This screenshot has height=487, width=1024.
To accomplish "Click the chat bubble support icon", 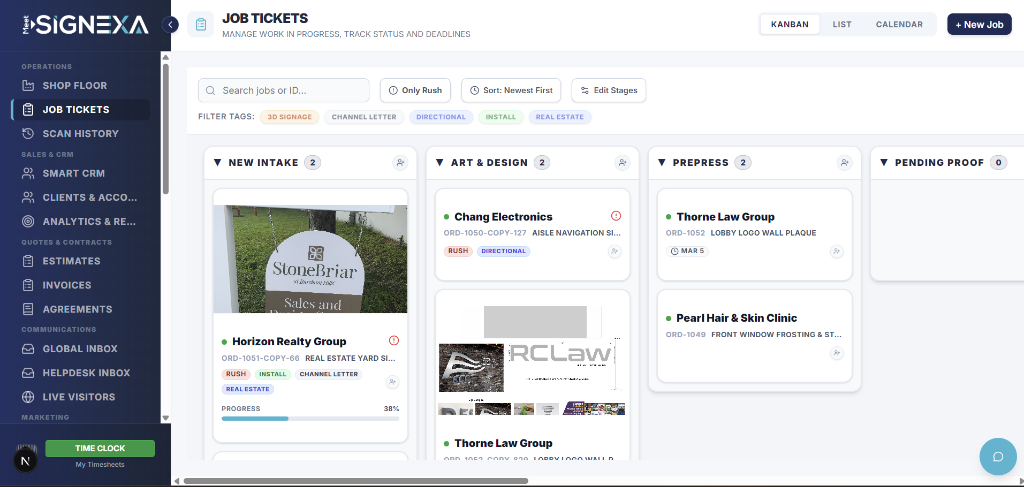I will [997, 457].
